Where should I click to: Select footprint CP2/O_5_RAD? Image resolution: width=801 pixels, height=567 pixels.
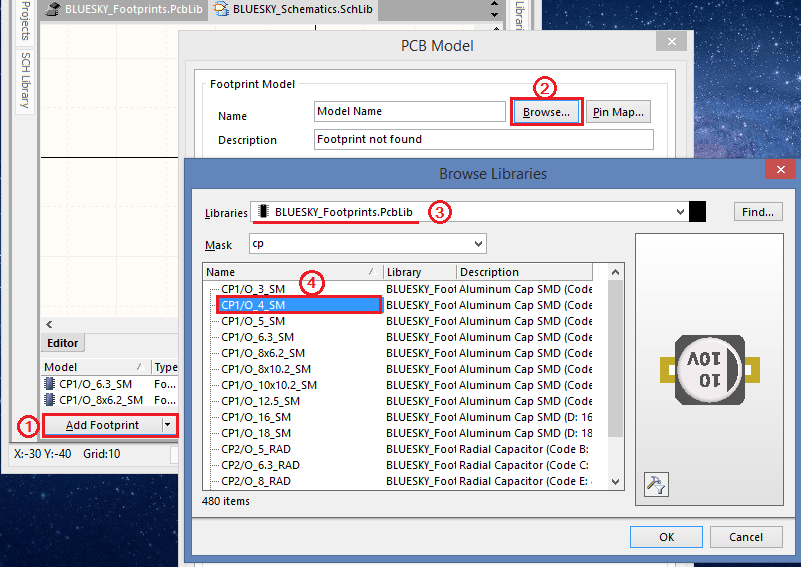(x=256, y=449)
